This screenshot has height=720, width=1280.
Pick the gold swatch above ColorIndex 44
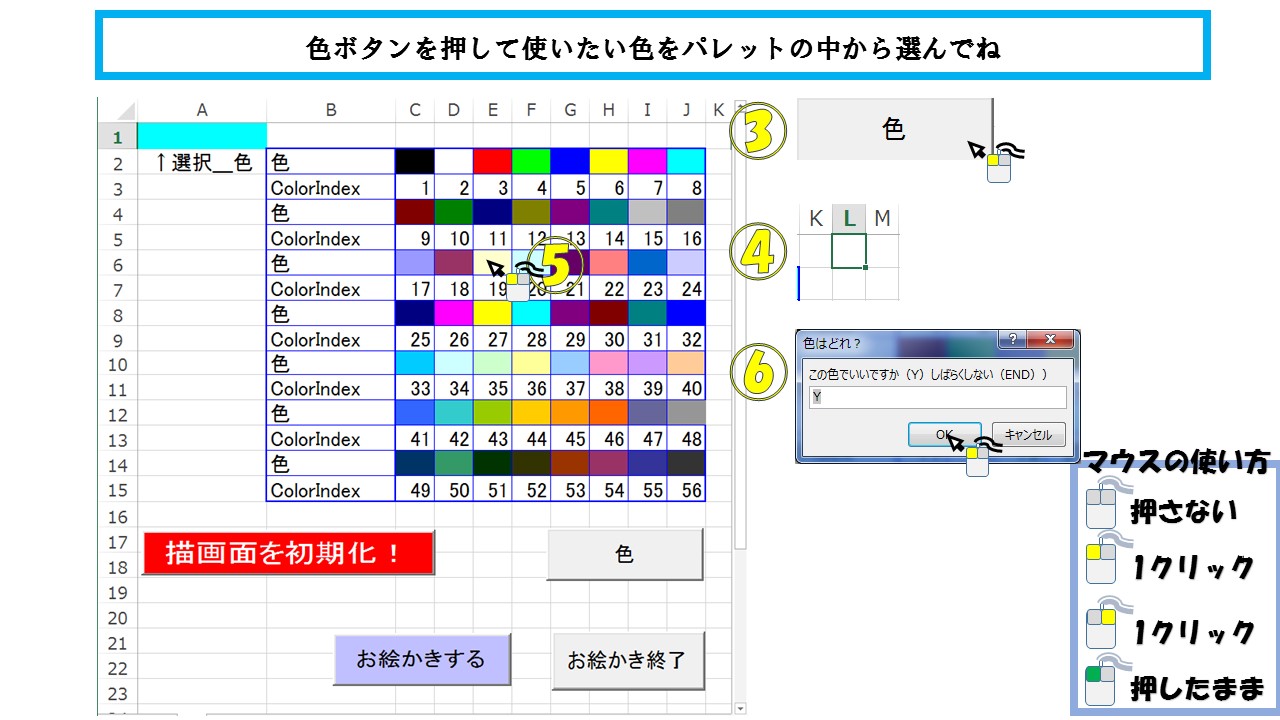531,413
